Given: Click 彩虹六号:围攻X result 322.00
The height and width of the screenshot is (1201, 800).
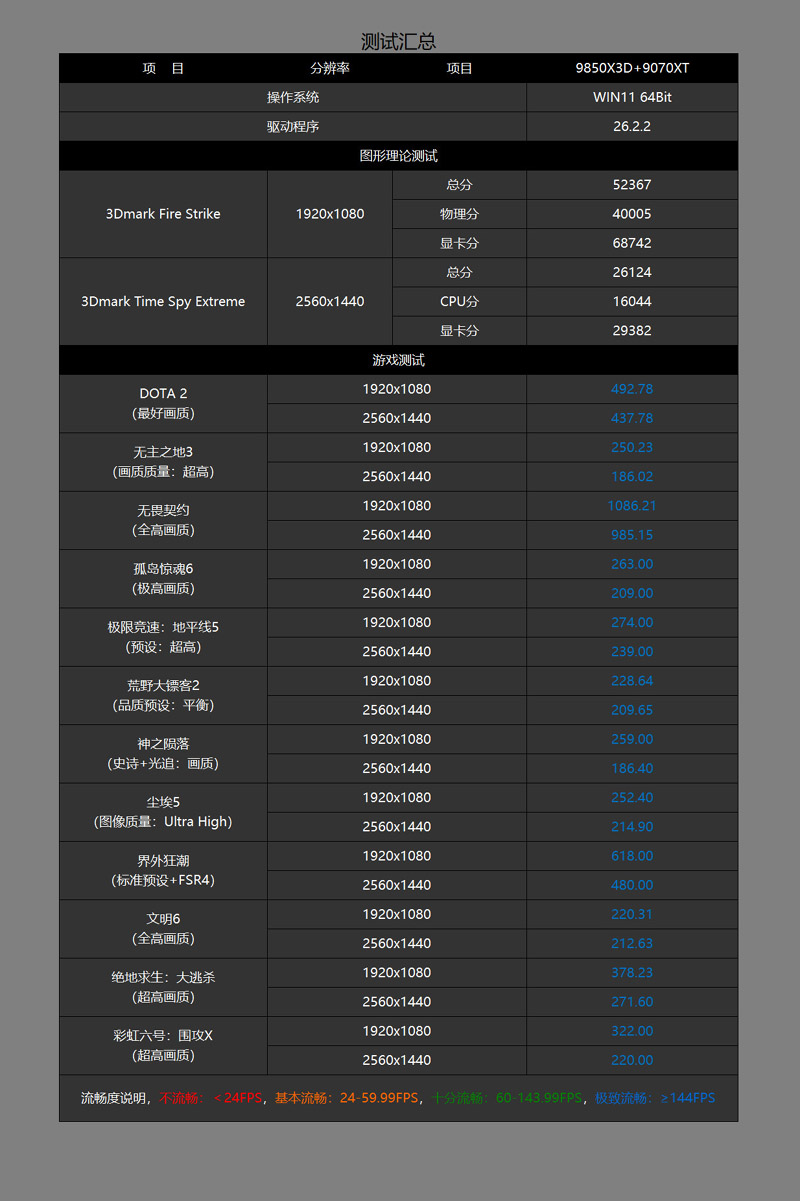Looking at the screenshot, I should click(632, 1031).
